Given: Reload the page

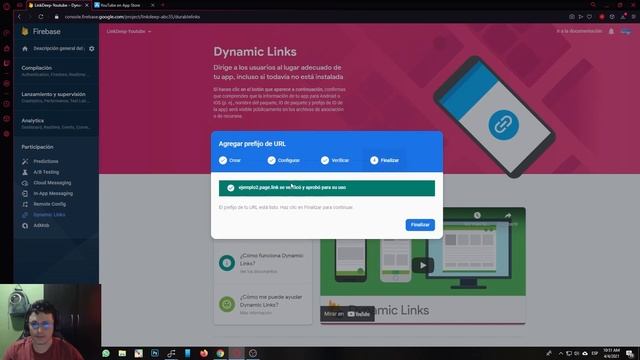Looking at the screenshot, I should [x=41, y=17].
